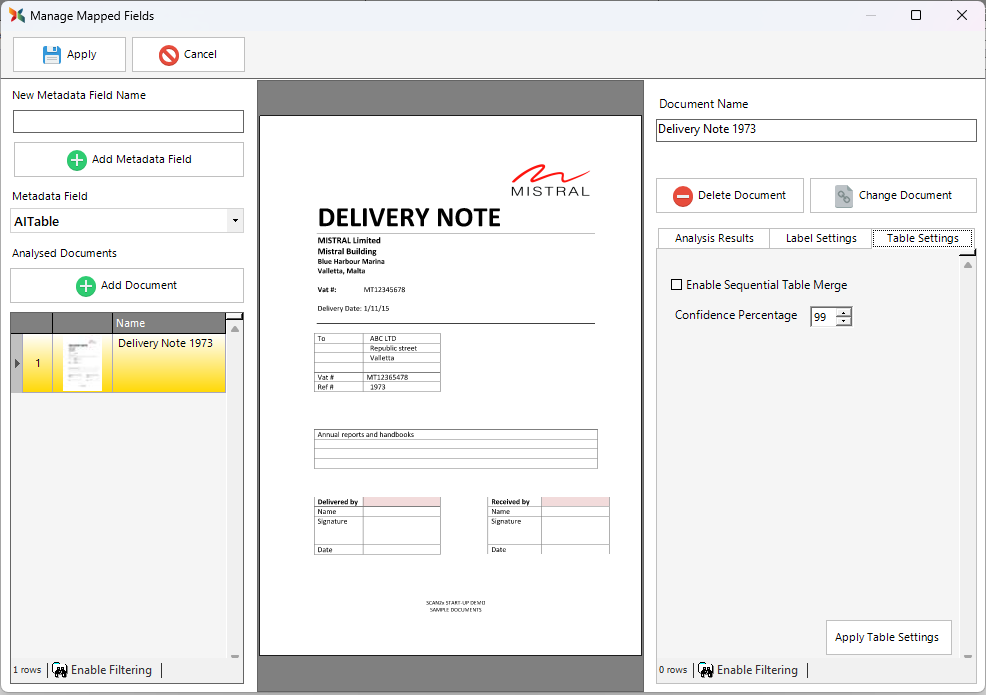Click the red Delete Document icon
986x695 pixels.
(683, 196)
